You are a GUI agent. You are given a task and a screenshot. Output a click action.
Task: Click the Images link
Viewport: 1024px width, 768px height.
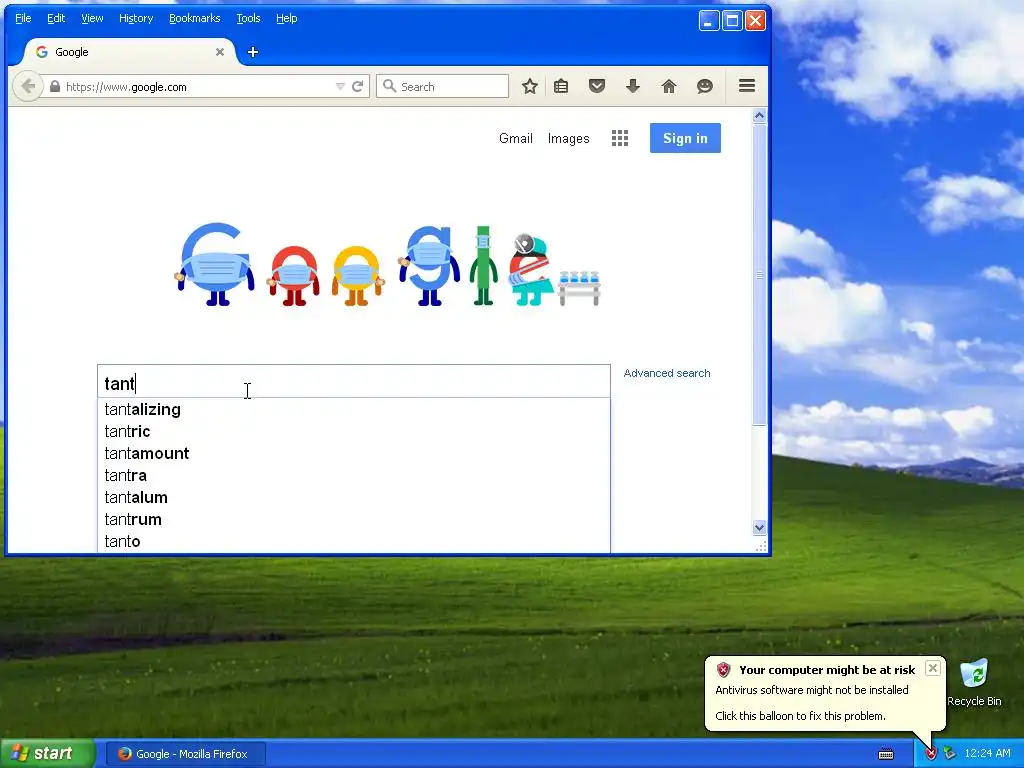point(568,138)
